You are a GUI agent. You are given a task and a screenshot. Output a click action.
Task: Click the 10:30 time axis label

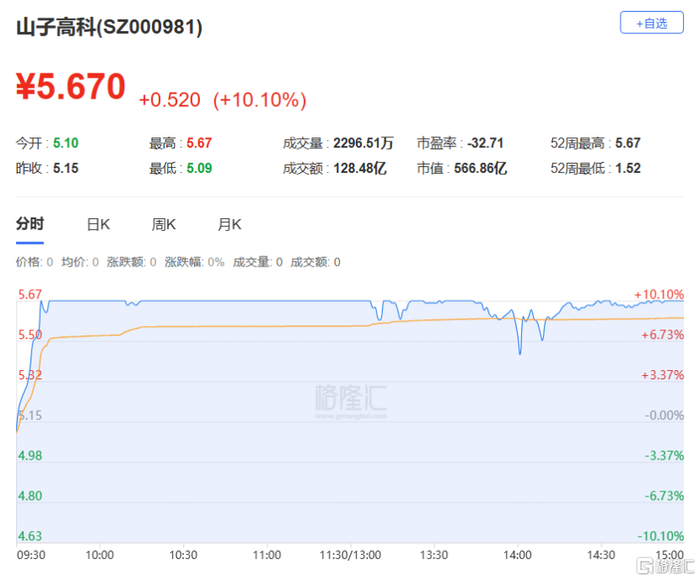click(x=183, y=555)
